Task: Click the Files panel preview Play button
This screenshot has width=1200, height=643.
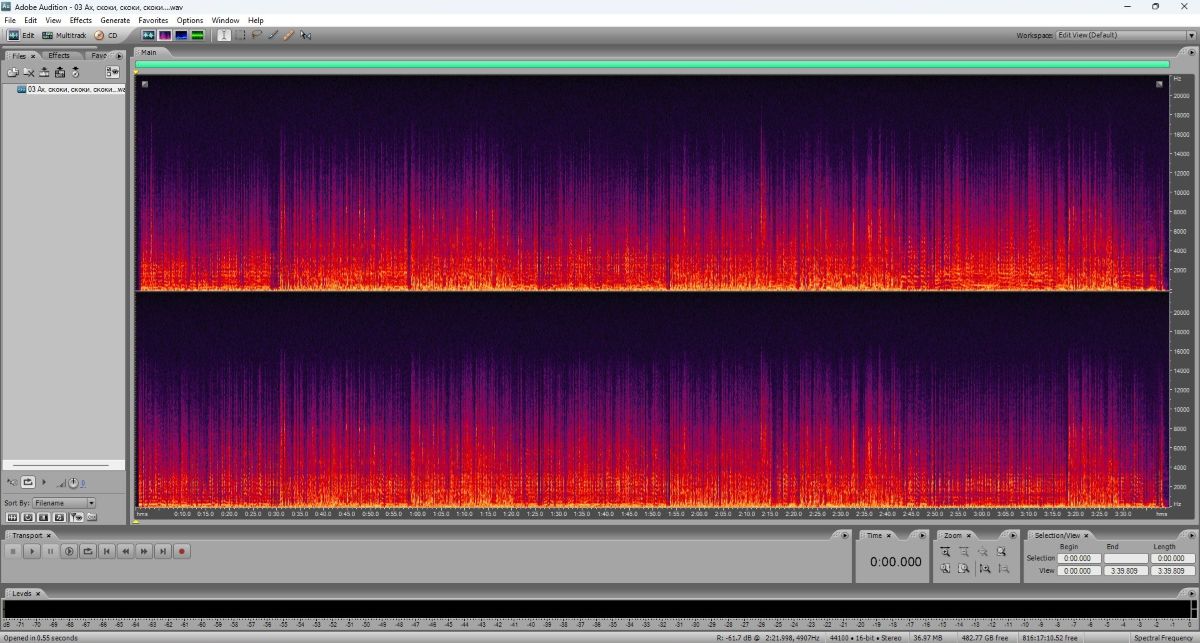Action: coord(43,482)
